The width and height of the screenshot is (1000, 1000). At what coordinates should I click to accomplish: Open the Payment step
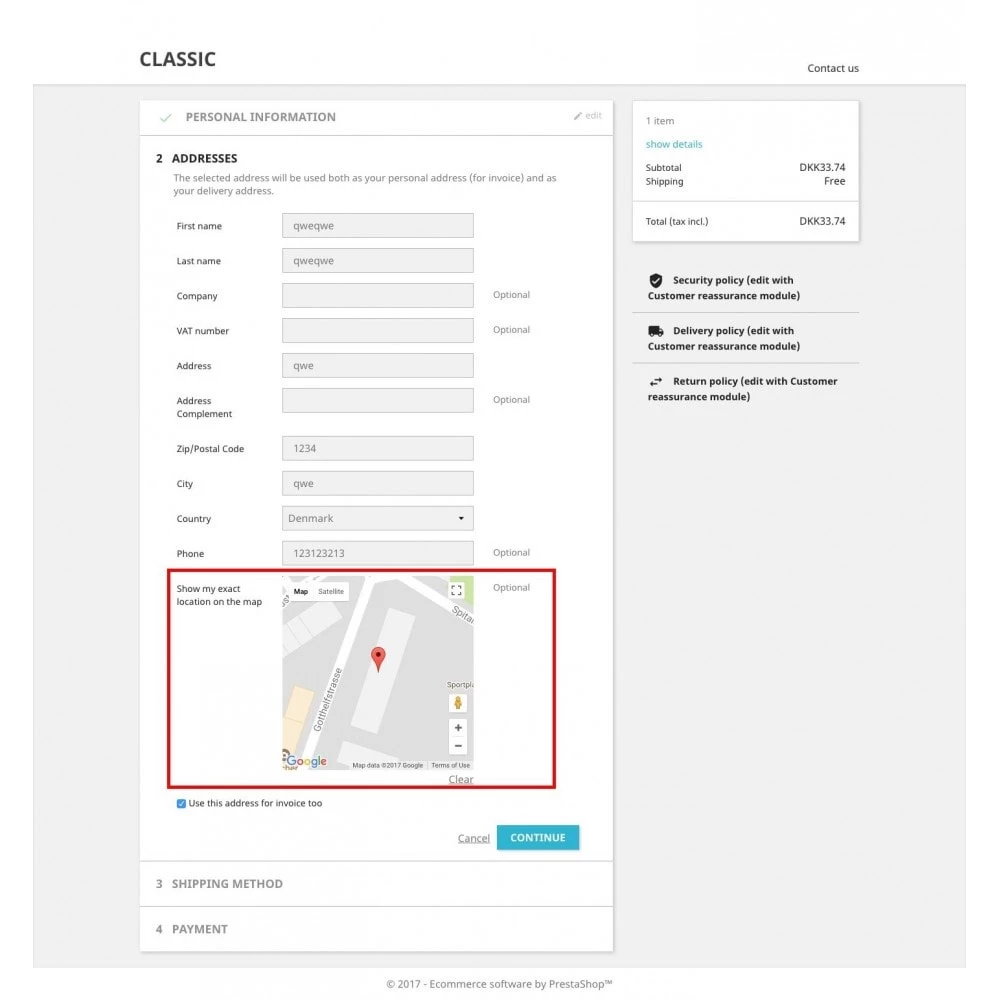[376, 929]
